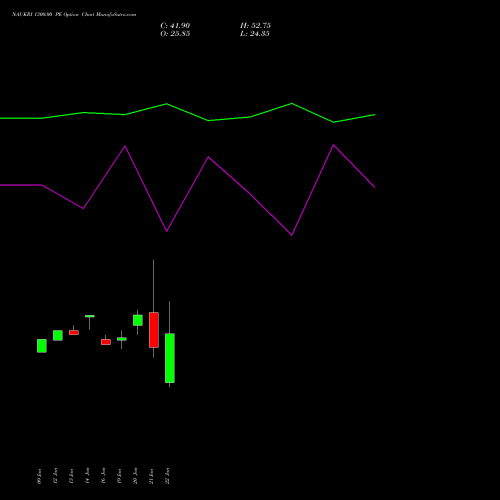Select the 14 Jan date label
The height and width of the screenshot is (500, 500).
click(x=87, y=476)
